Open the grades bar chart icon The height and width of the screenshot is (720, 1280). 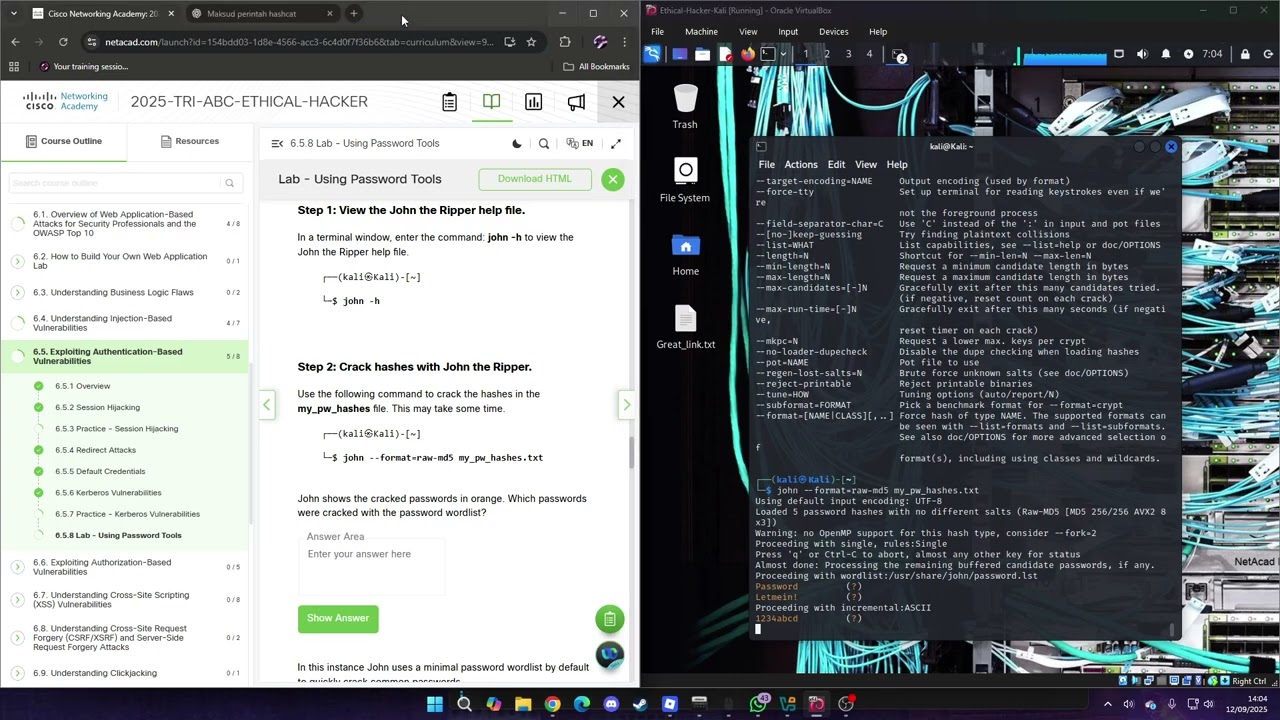(x=534, y=102)
